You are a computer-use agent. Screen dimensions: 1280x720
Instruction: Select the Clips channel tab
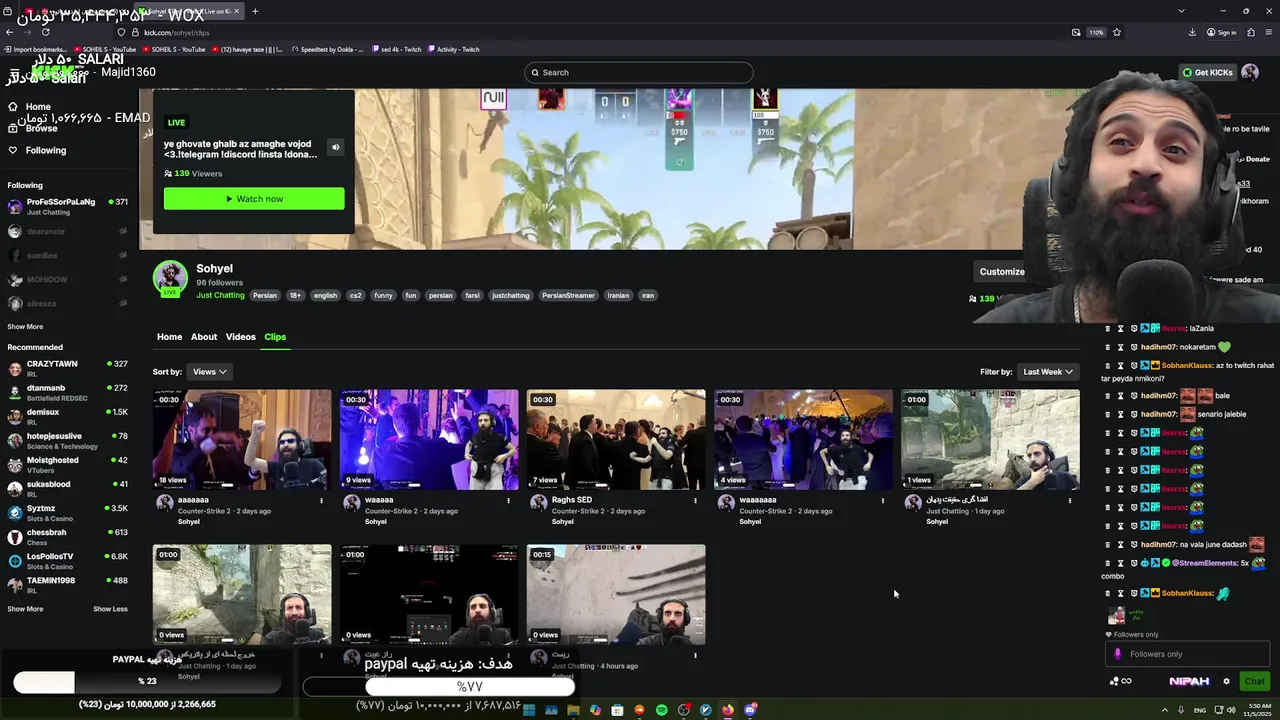tap(275, 337)
